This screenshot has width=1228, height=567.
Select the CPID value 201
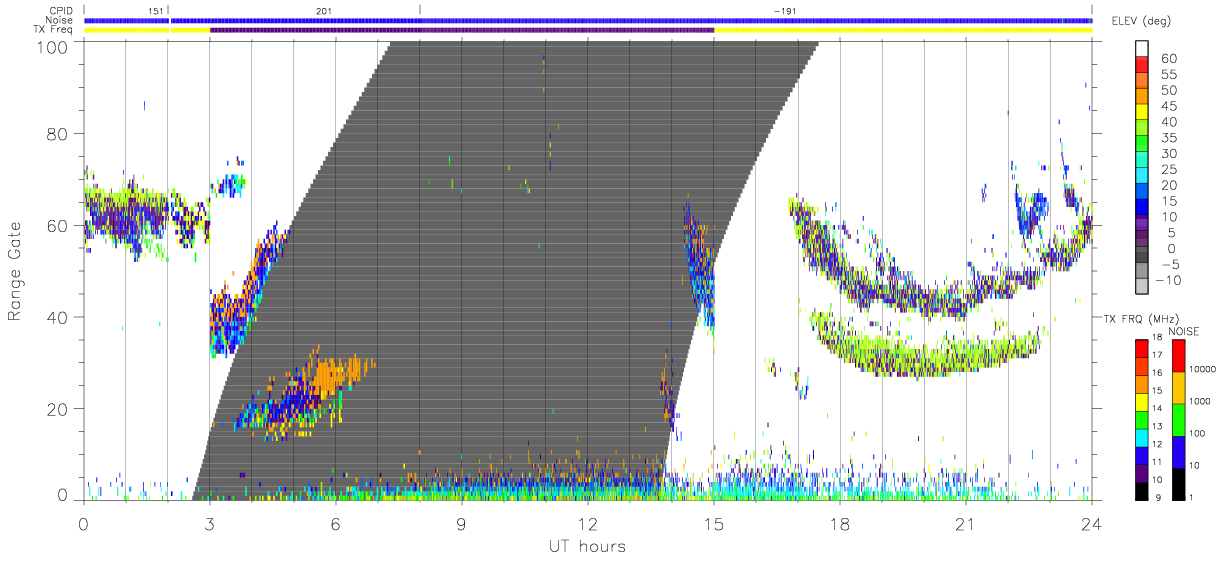click(x=322, y=10)
